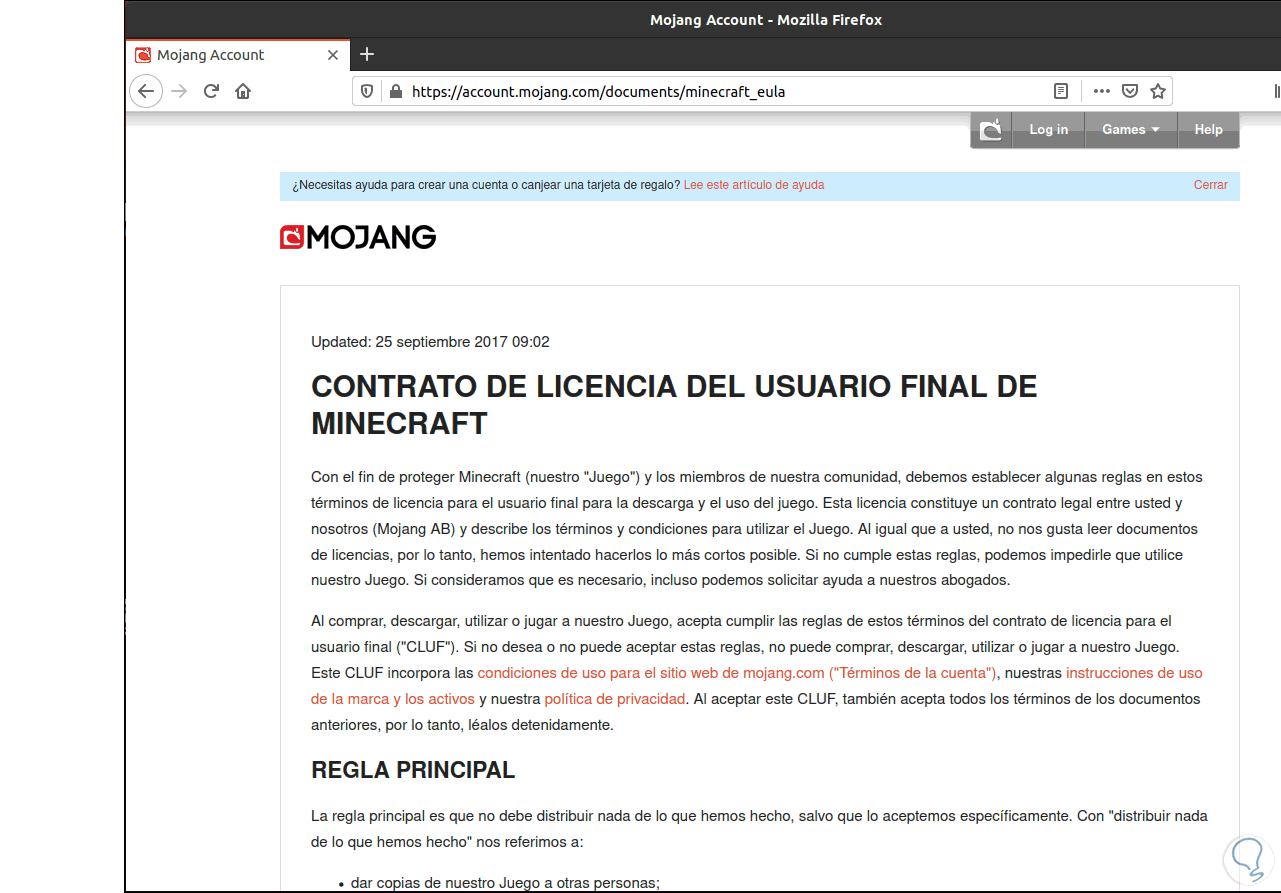Click the 'Updated: 25 septiembre 2017 09:02' text
1281x893 pixels.
[x=430, y=342]
